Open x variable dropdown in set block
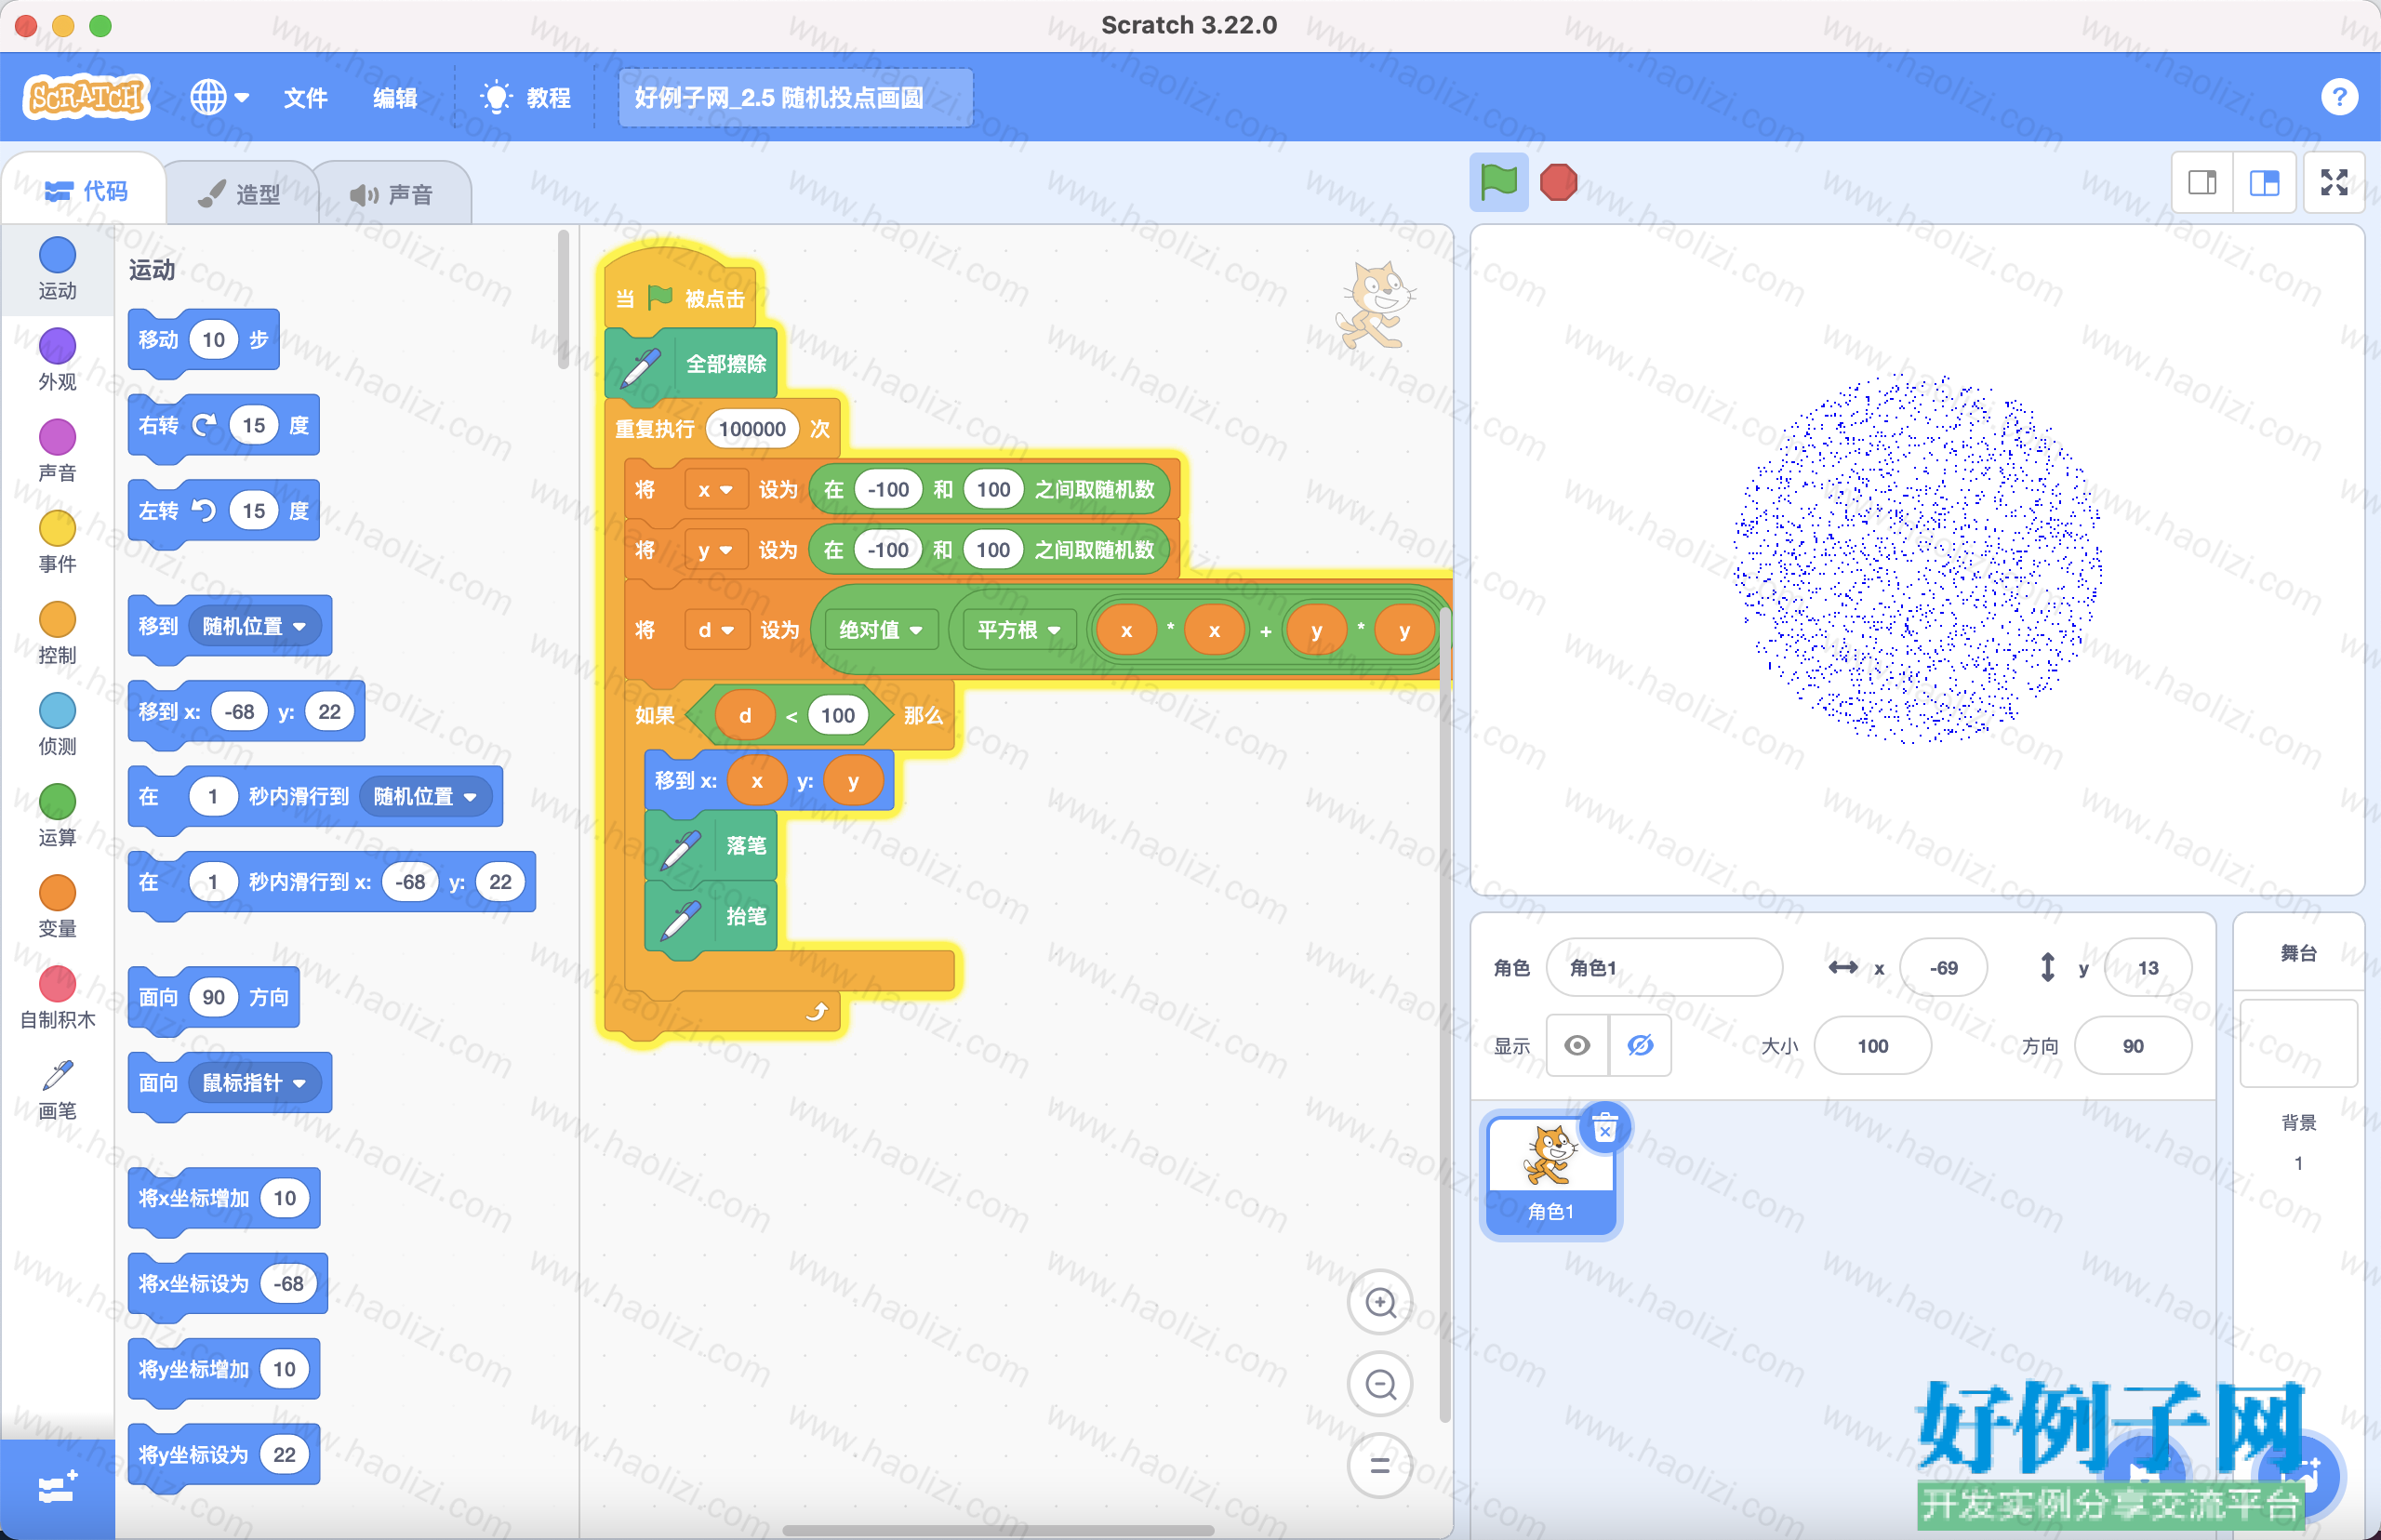 tap(716, 489)
